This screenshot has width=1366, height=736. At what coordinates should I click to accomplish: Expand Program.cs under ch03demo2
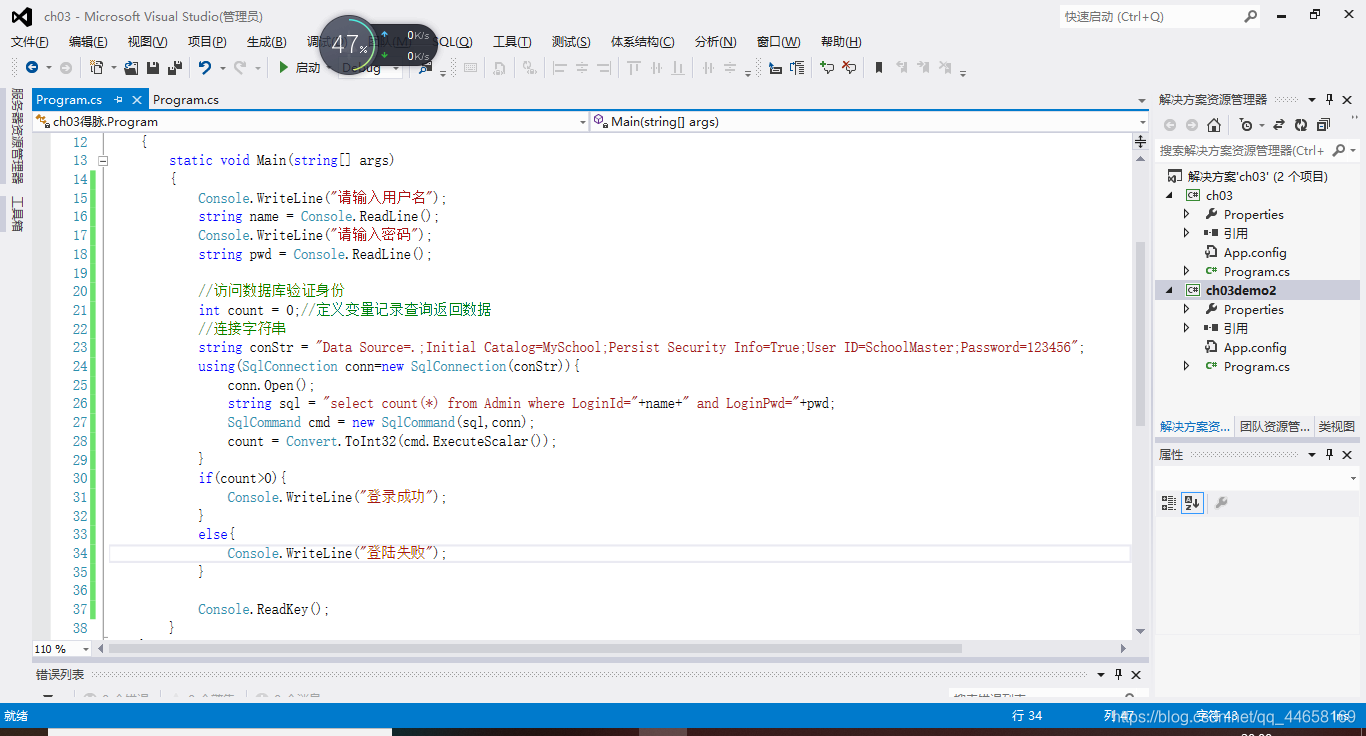[1187, 366]
